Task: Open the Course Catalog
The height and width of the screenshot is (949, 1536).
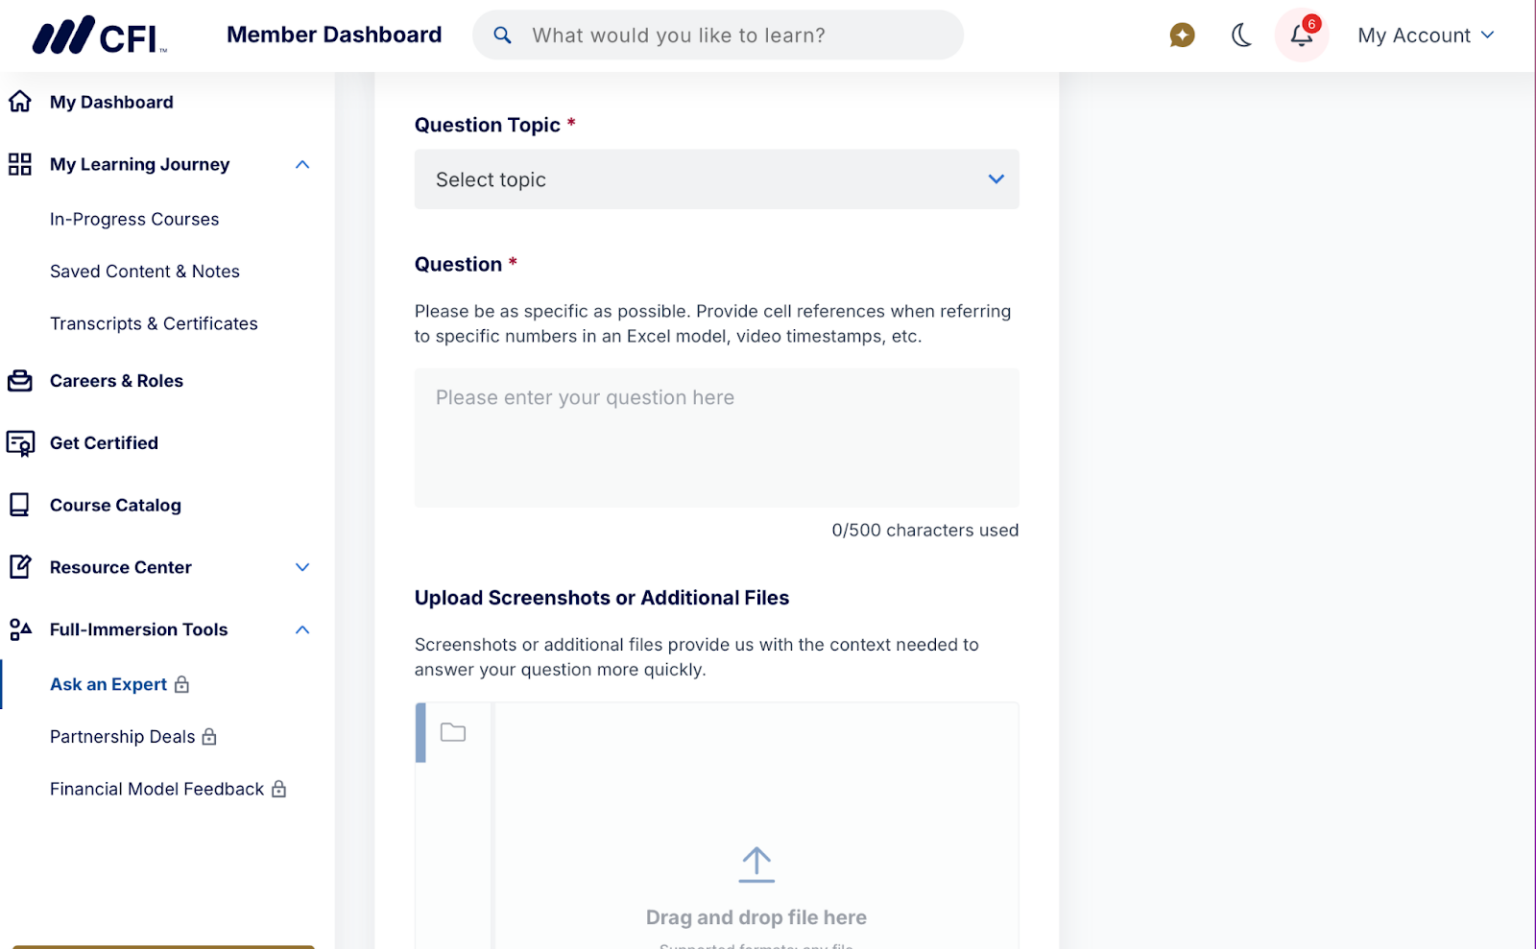Action: point(116,505)
